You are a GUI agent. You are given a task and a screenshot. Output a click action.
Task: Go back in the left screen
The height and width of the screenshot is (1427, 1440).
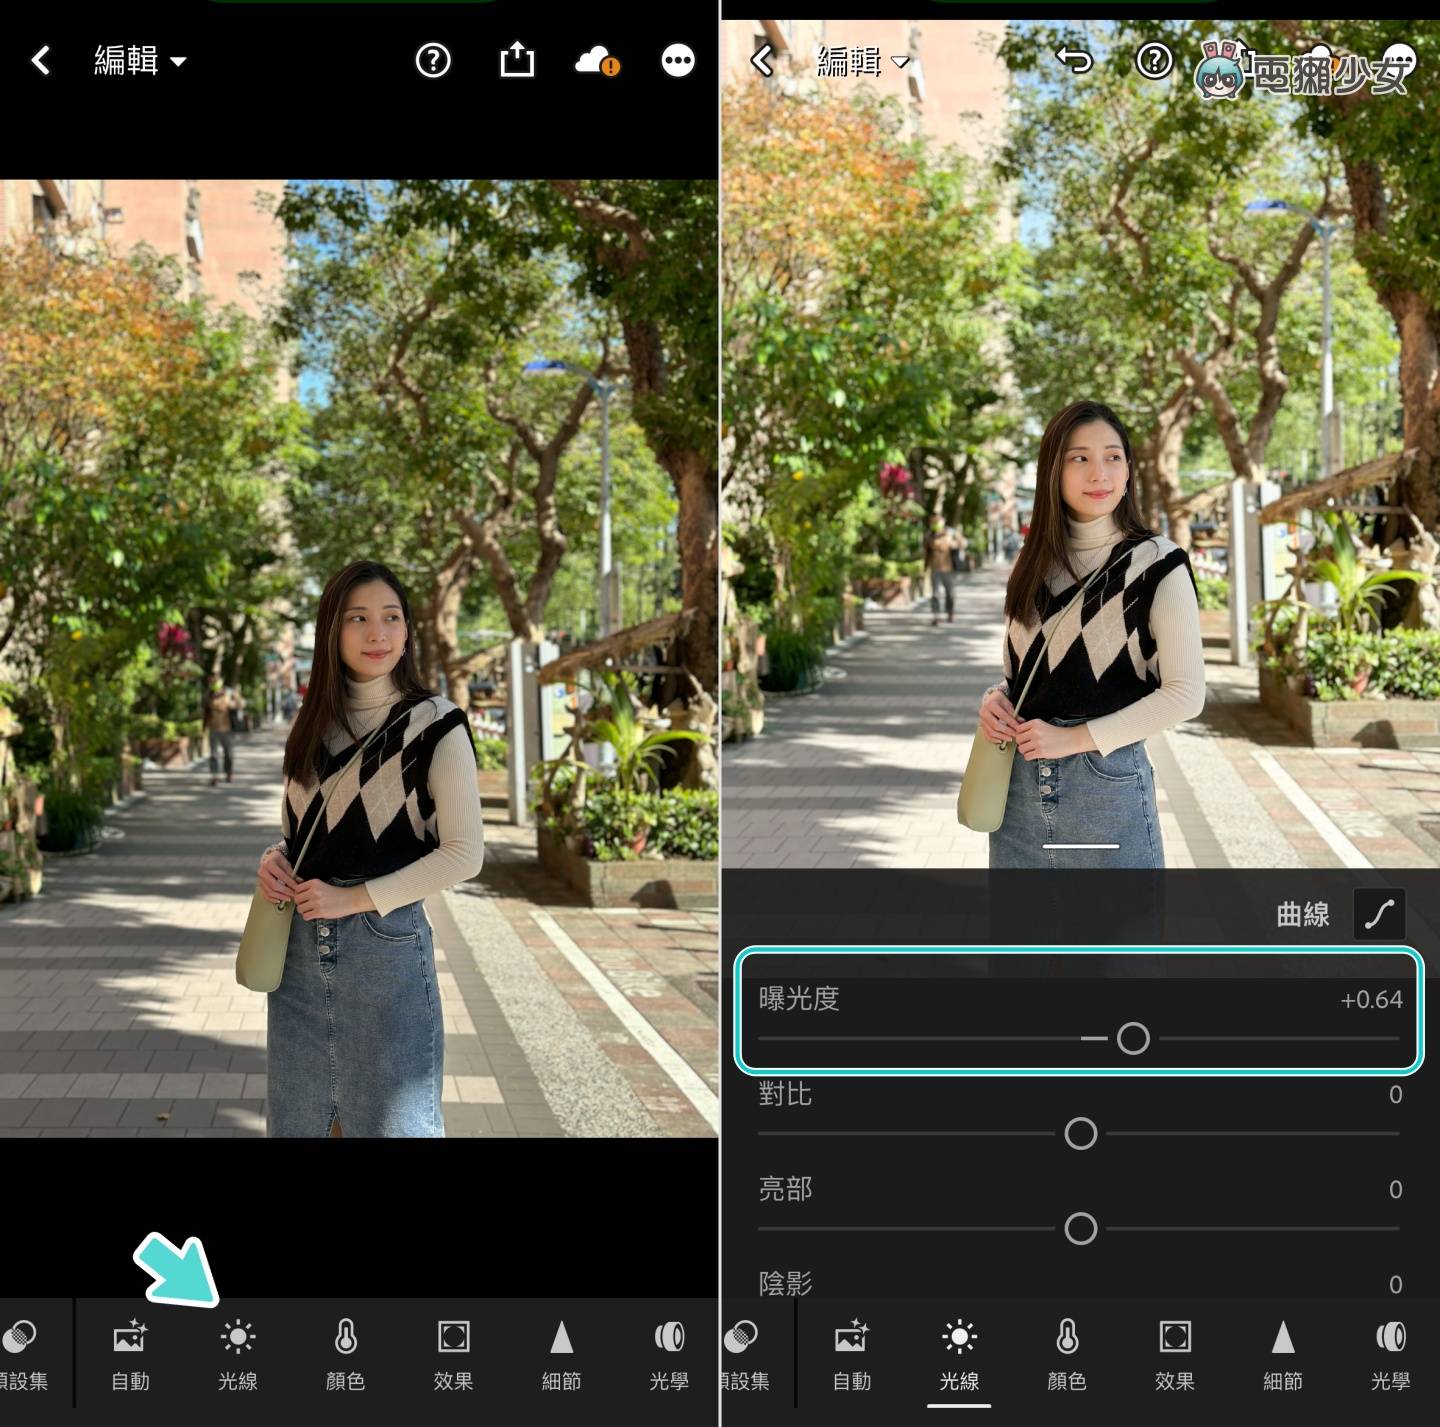tap(40, 61)
